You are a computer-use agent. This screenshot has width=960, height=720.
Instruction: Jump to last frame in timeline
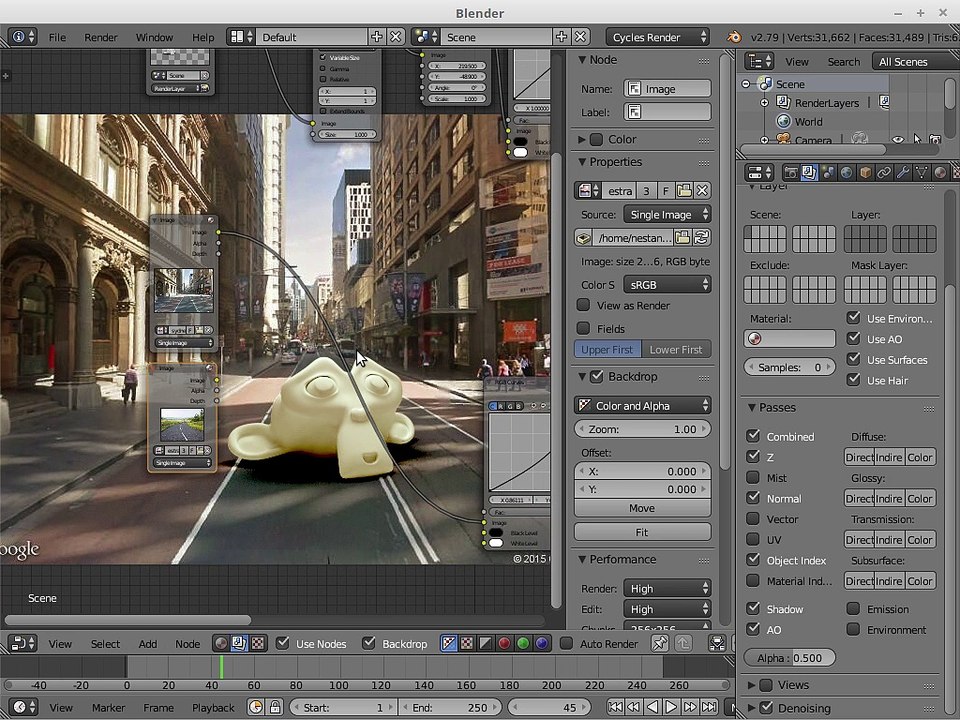709,707
